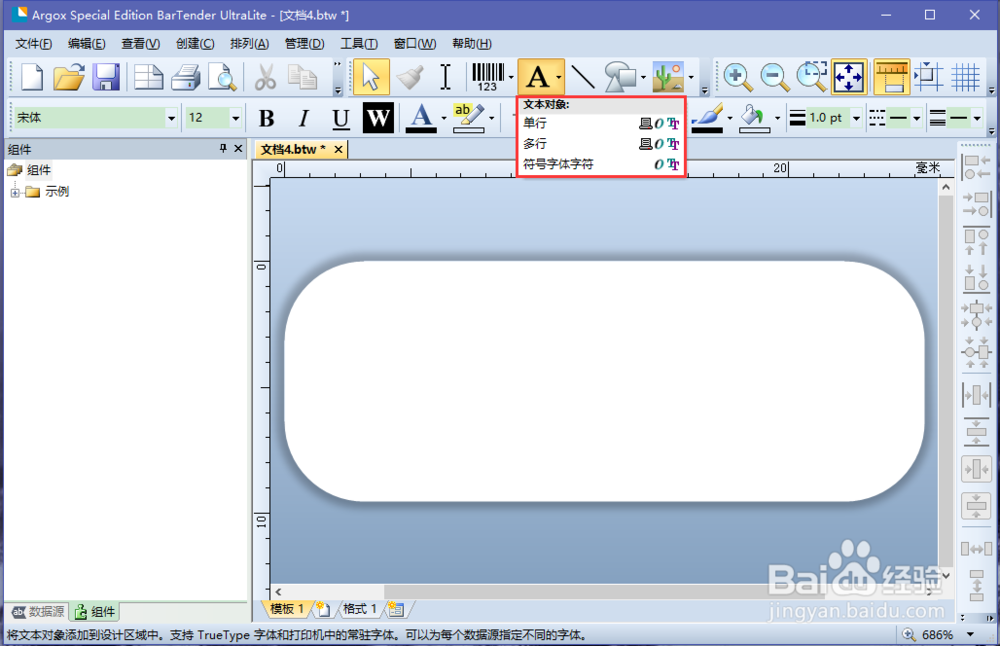Zoom in with the plus magnifier
1000x646 pixels.
(737, 77)
